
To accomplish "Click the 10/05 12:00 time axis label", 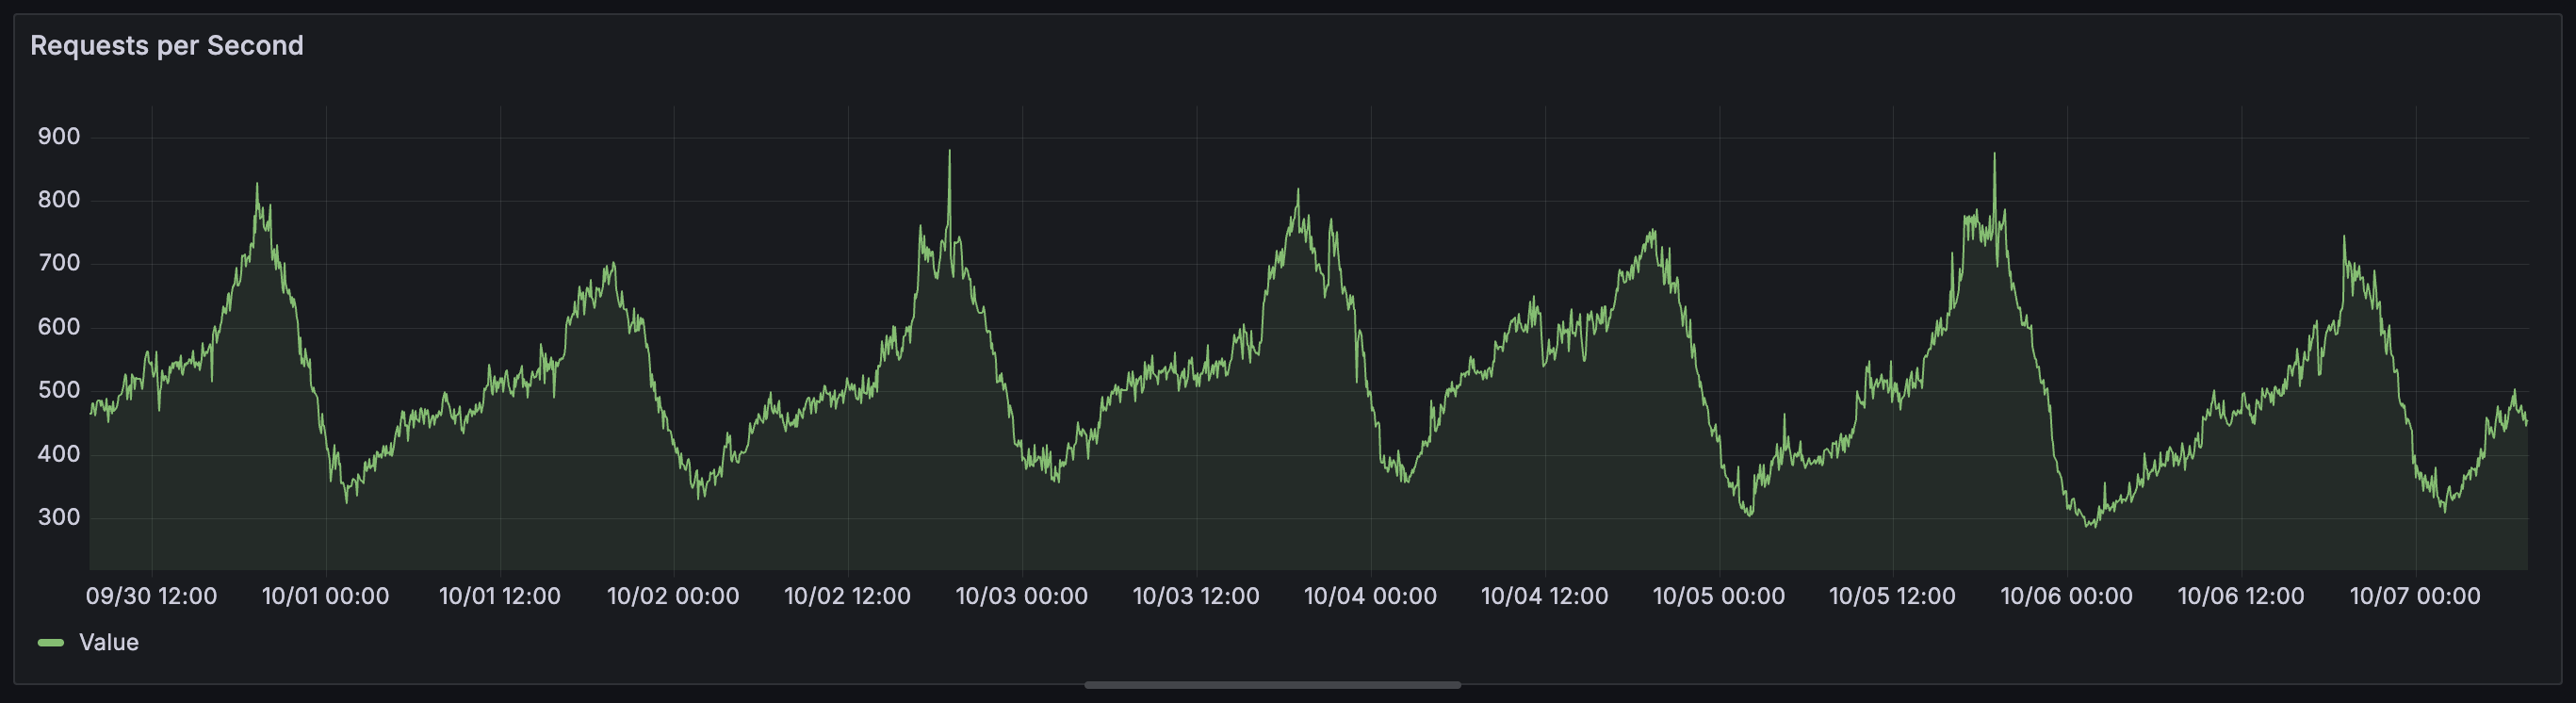I will 1892,597.
